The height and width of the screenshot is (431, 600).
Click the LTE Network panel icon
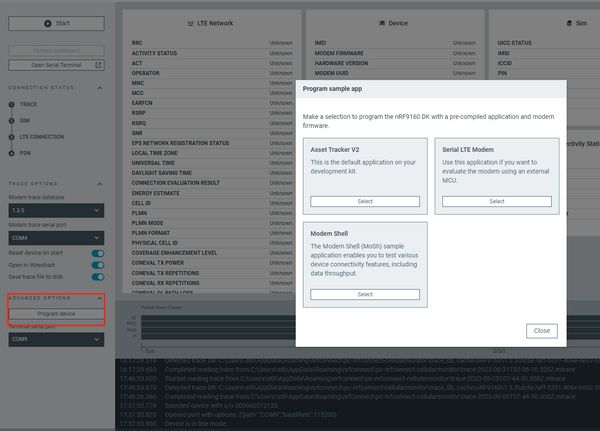click(191, 23)
